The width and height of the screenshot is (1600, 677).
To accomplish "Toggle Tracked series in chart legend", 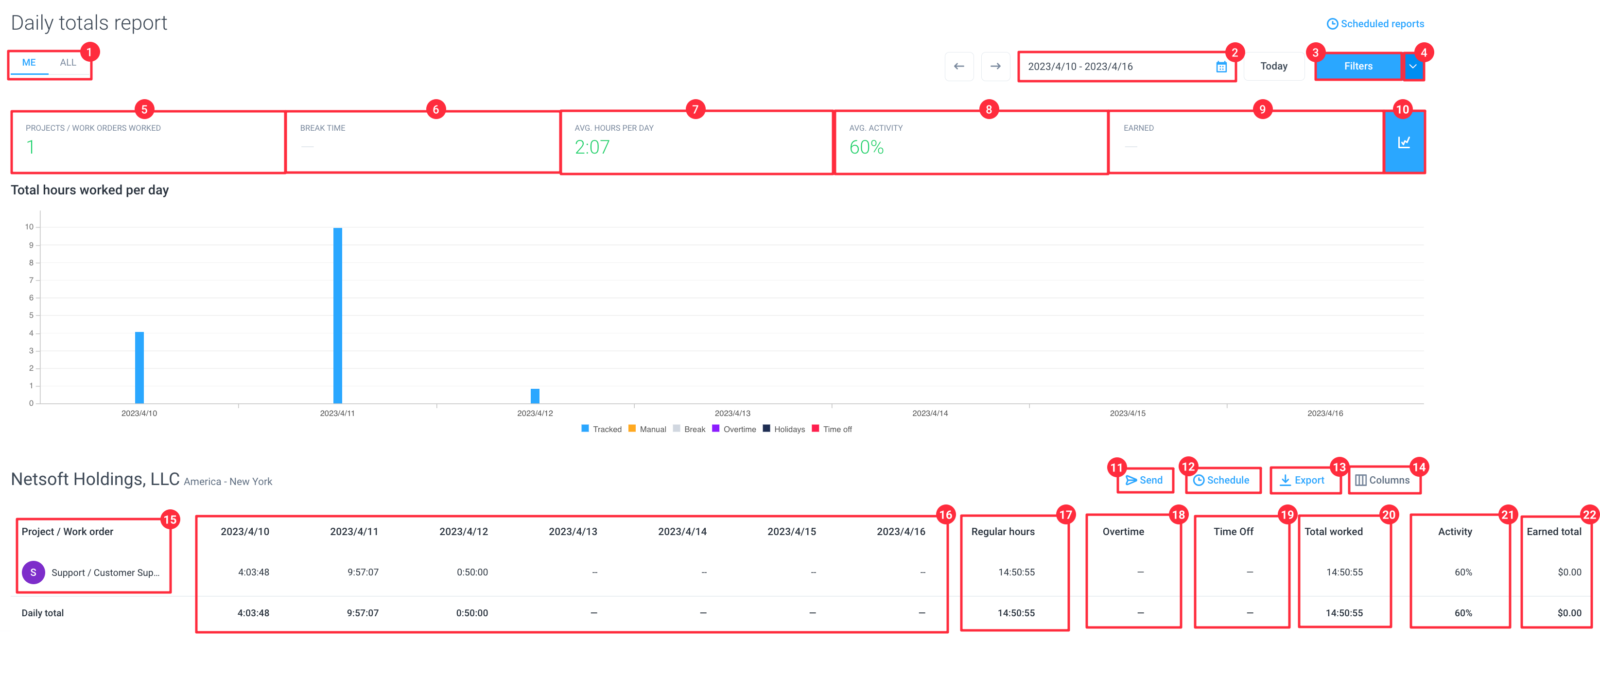I will [601, 429].
